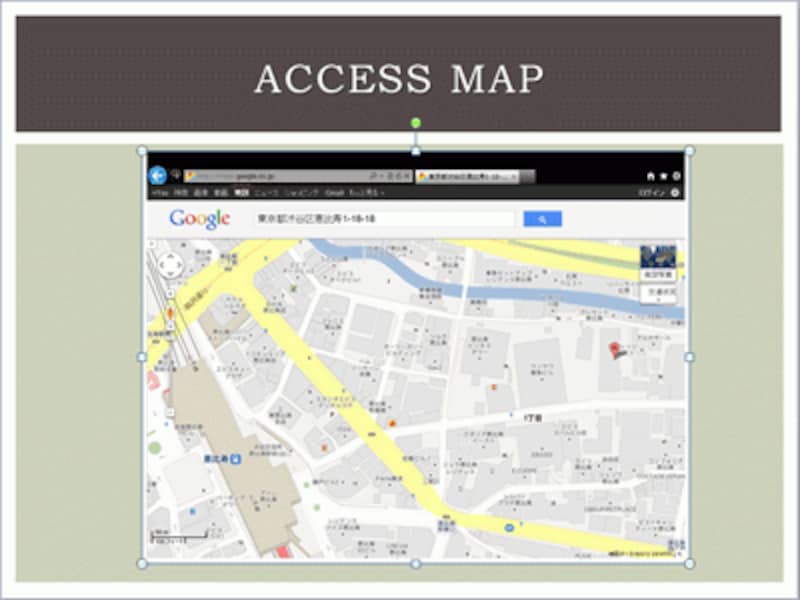The image size is (800, 600).
Task: Click the login link in the Google bar
Action: coord(652,193)
